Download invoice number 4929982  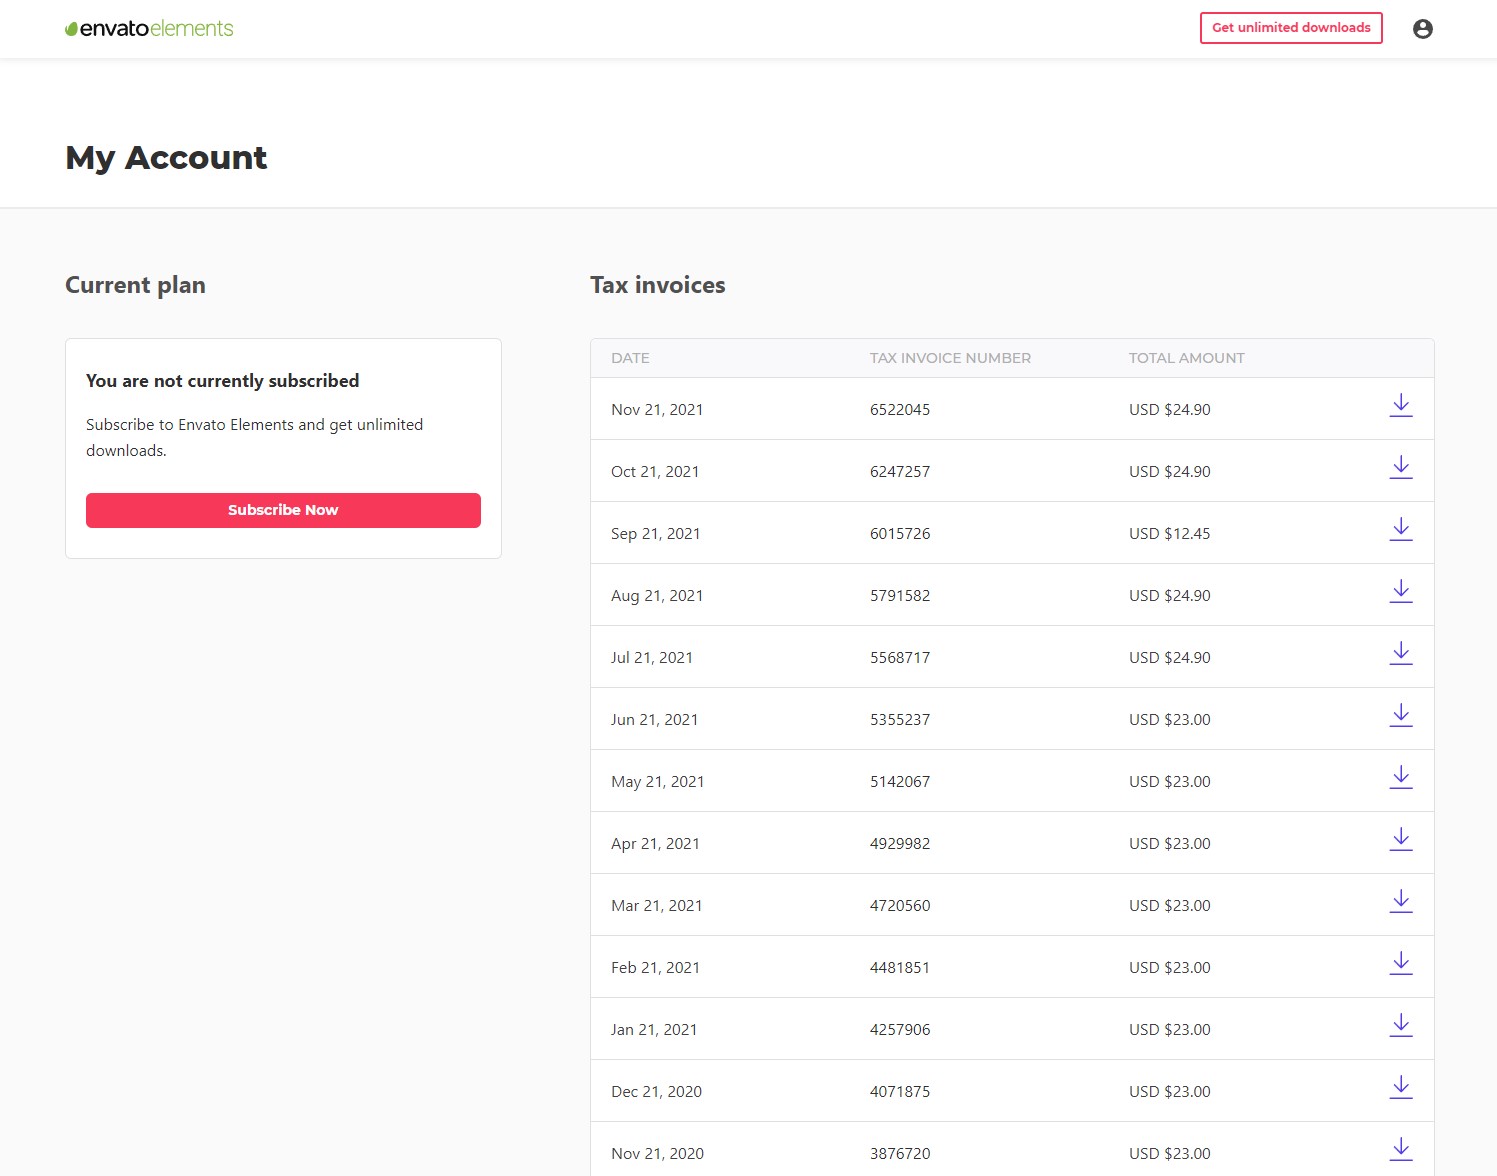click(1401, 841)
